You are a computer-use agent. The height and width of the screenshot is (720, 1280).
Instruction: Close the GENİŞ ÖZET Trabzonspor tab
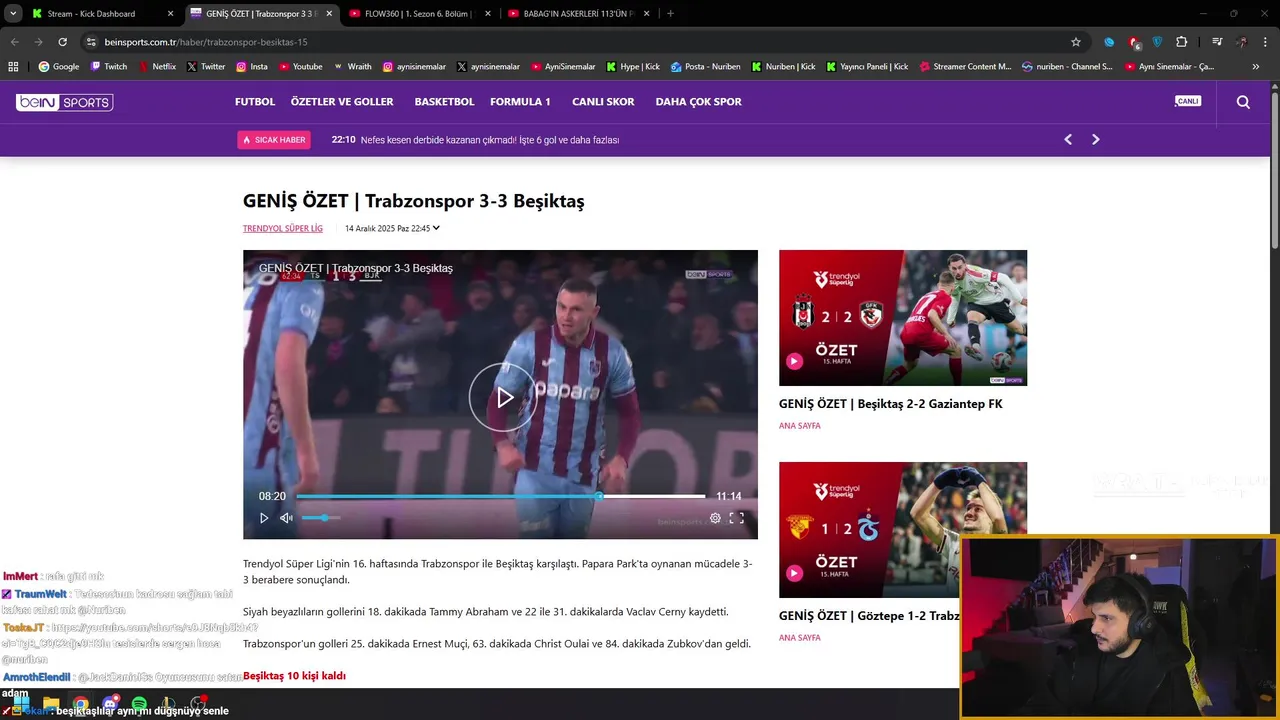coord(329,14)
